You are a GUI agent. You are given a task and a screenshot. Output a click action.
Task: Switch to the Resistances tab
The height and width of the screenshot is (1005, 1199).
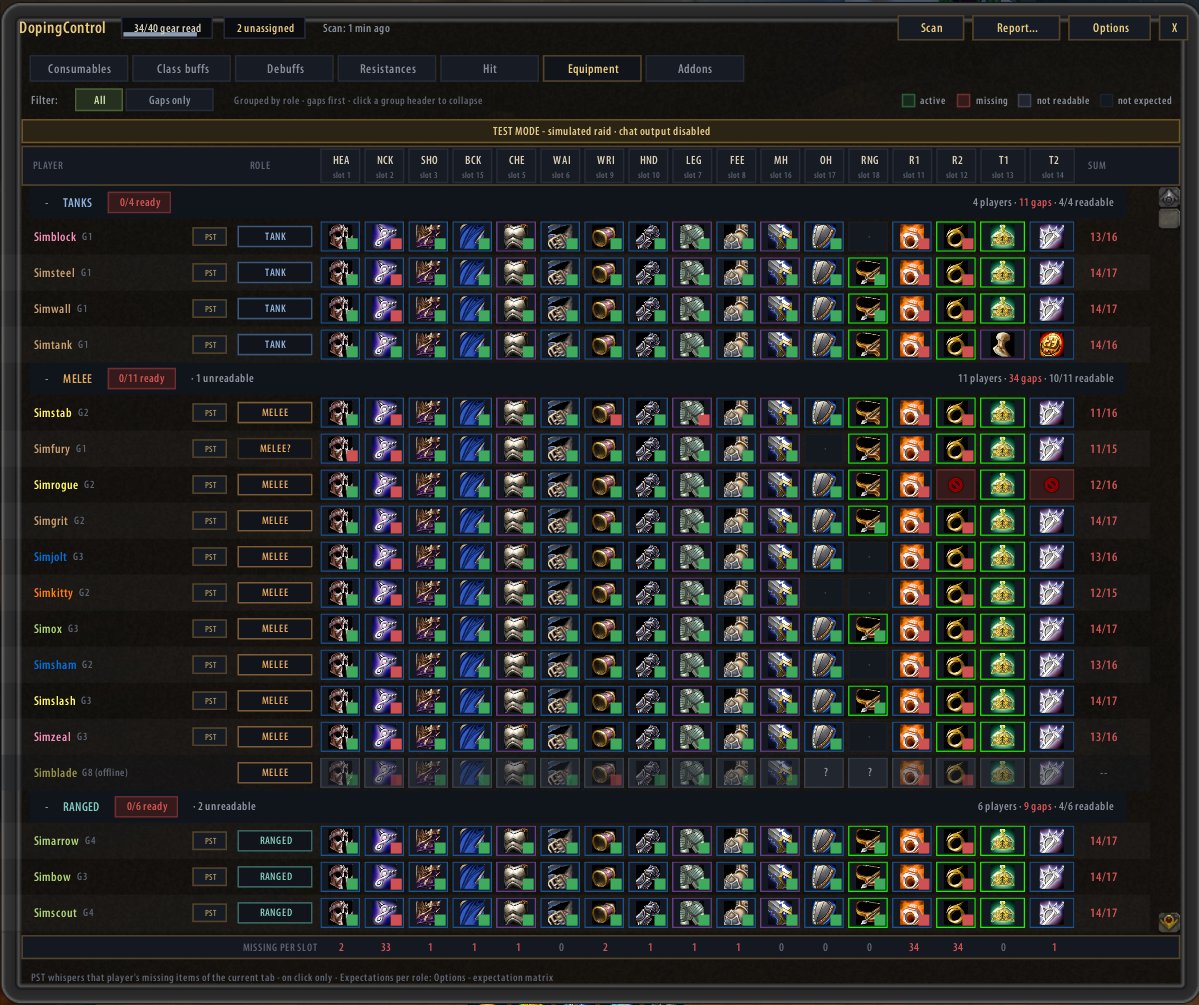click(x=388, y=69)
